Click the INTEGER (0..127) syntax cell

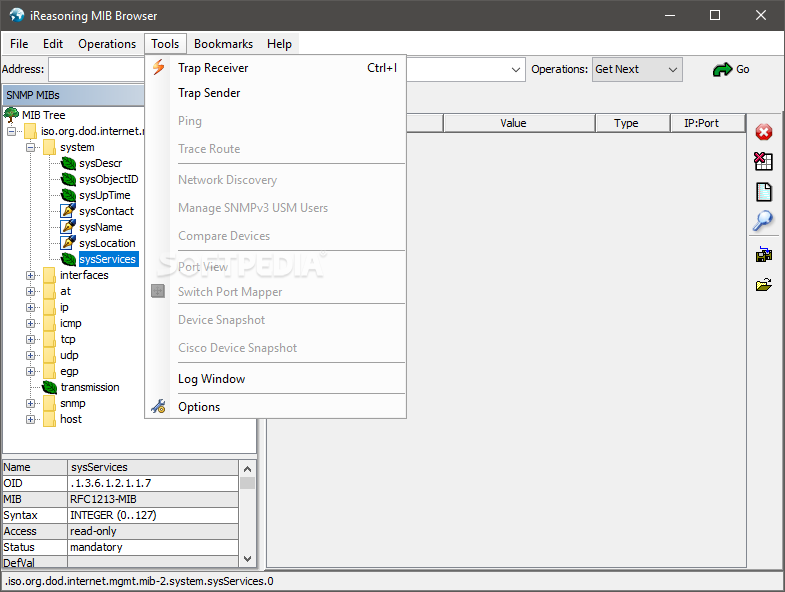click(x=153, y=515)
